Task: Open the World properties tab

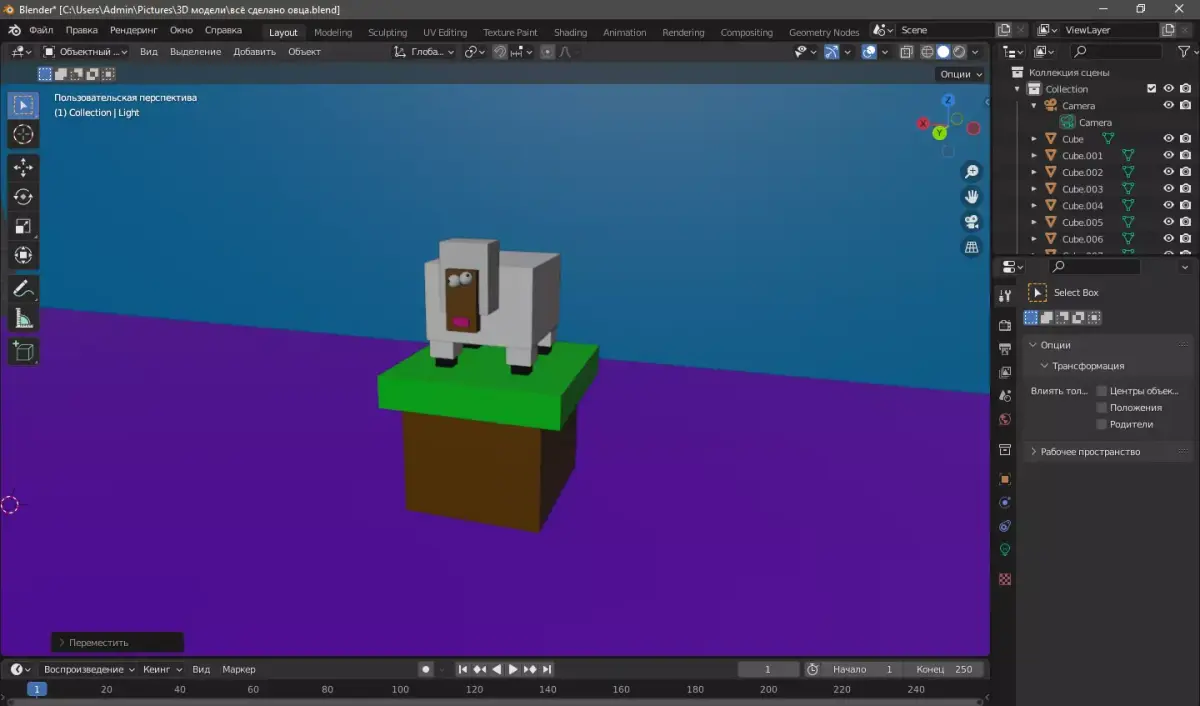Action: (x=1005, y=420)
